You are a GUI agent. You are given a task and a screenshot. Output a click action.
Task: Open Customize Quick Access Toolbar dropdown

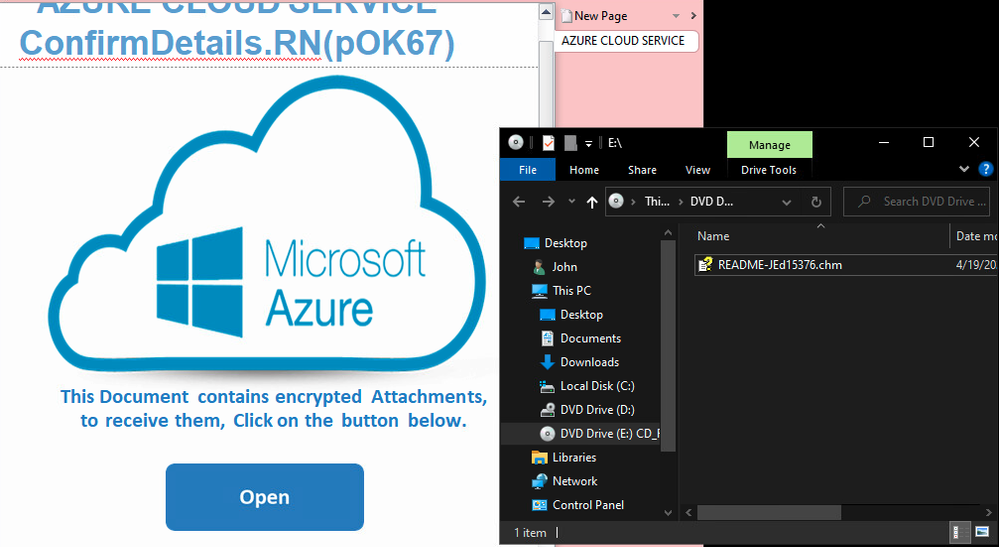pos(589,144)
